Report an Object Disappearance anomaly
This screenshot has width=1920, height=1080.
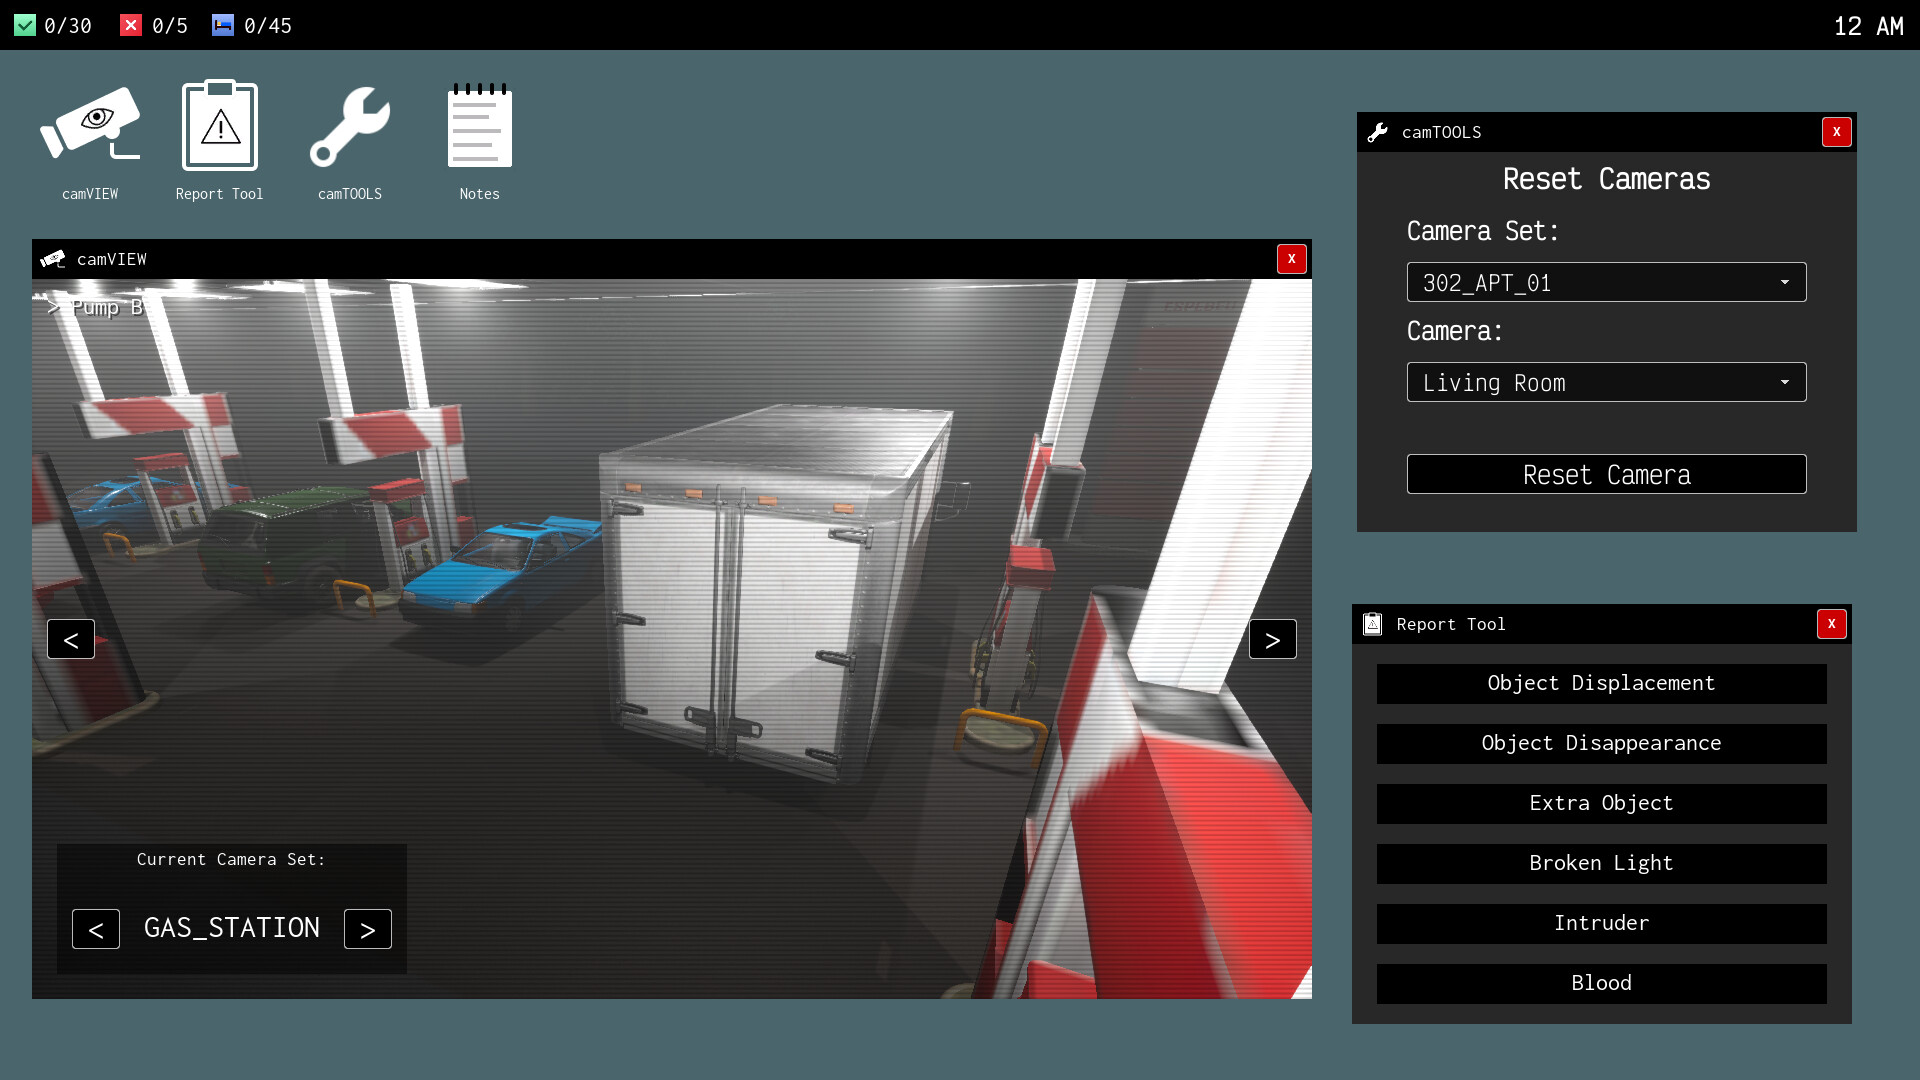pyautogui.click(x=1600, y=743)
